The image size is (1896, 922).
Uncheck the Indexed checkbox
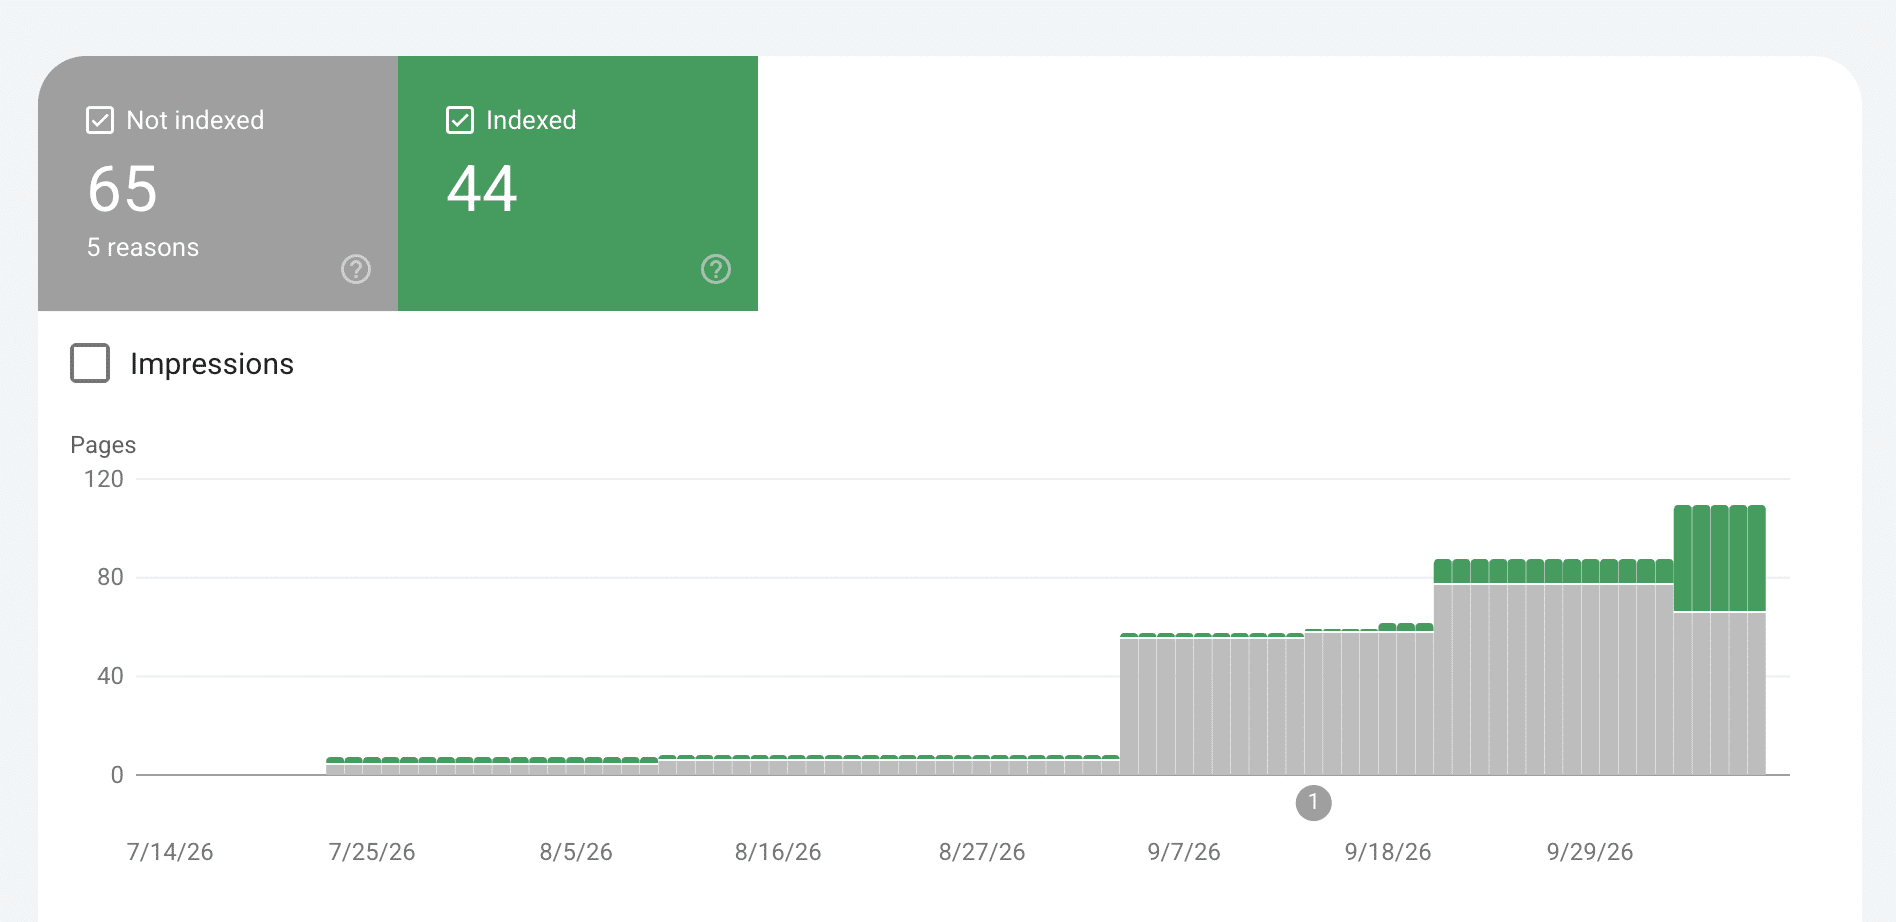coord(460,120)
